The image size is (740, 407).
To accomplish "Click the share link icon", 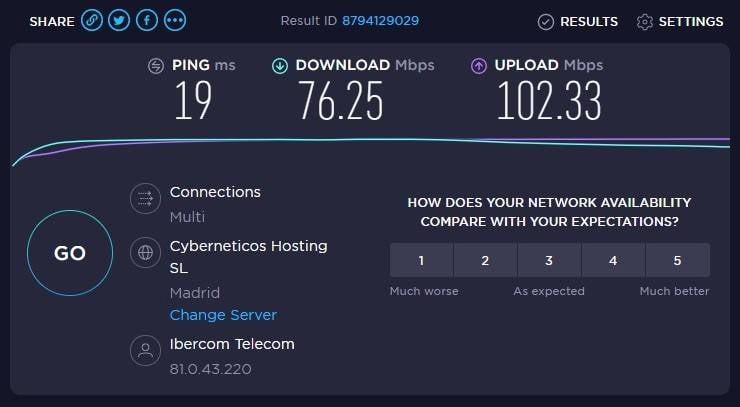I will pyautogui.click(x=93, y=20).
